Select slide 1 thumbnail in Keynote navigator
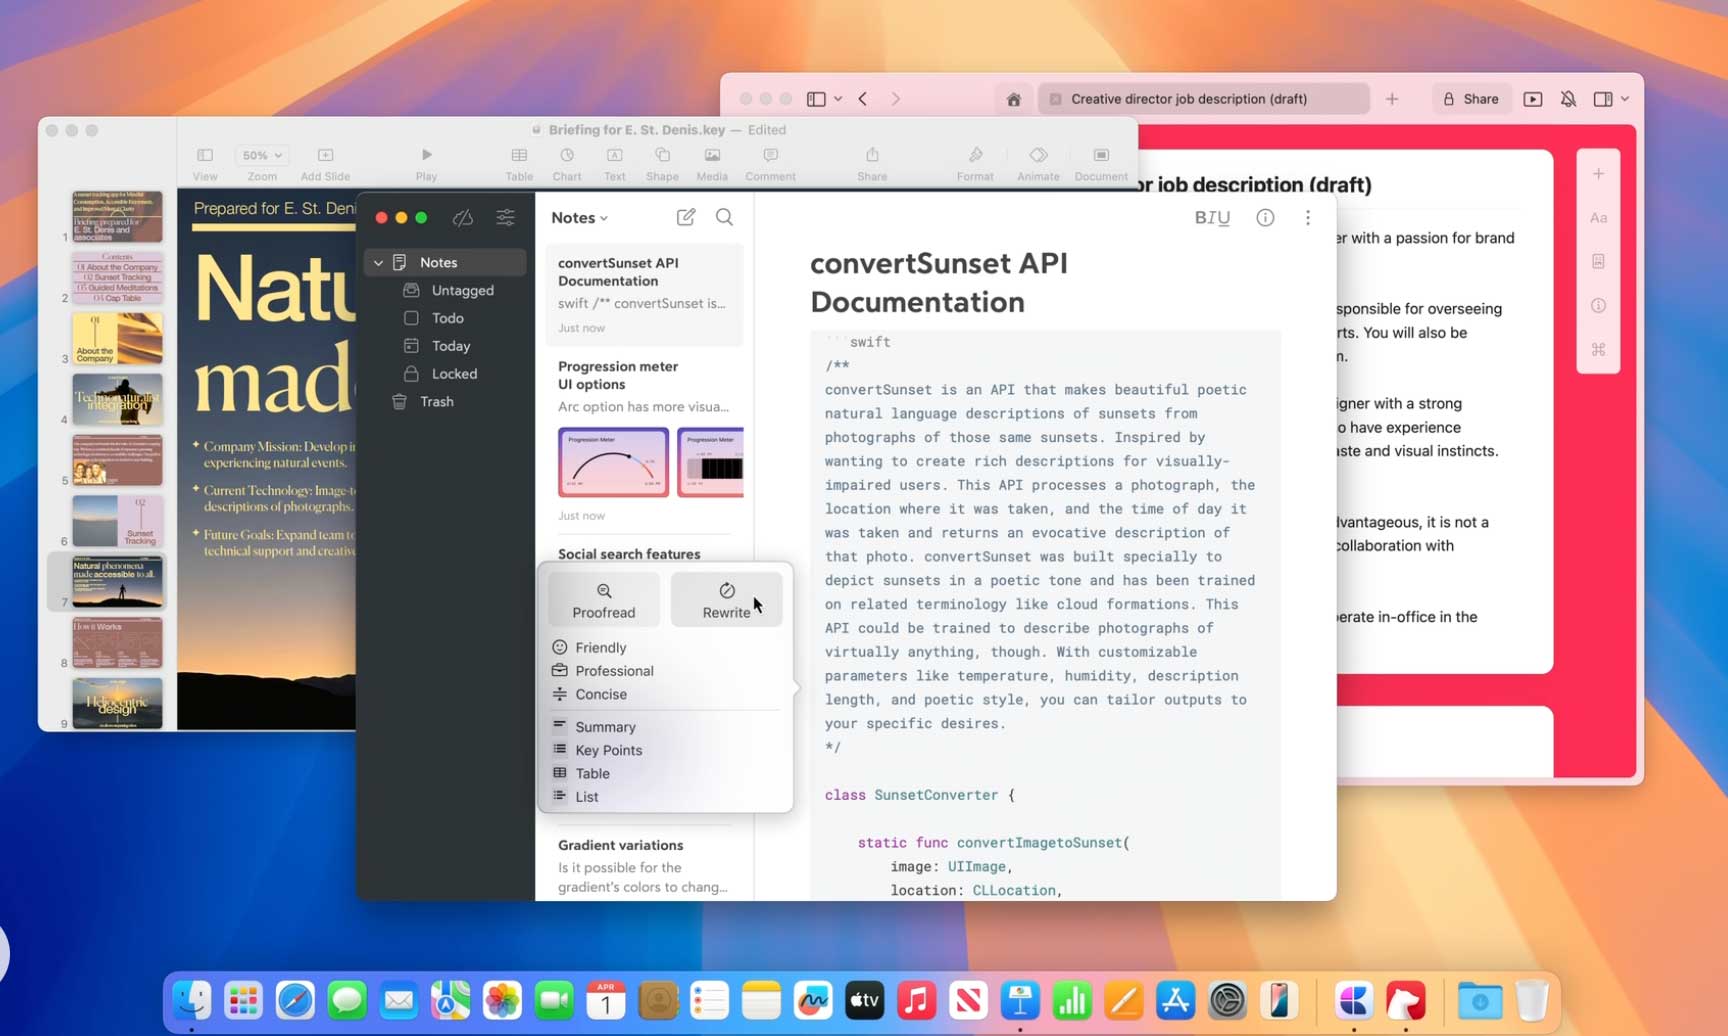This screenshot has width=1728, height=1036. click(x=117, y=217)
